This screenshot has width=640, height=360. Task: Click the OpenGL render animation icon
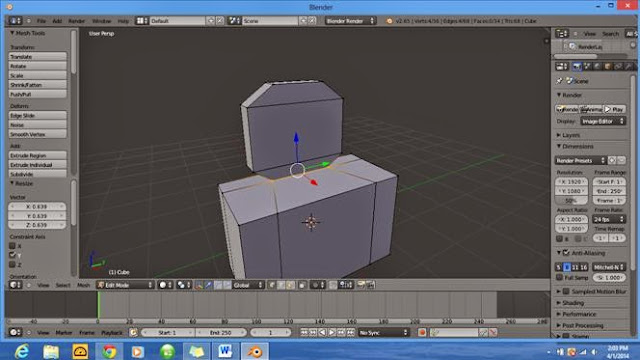pyautogui.click(x=371, y=285)
